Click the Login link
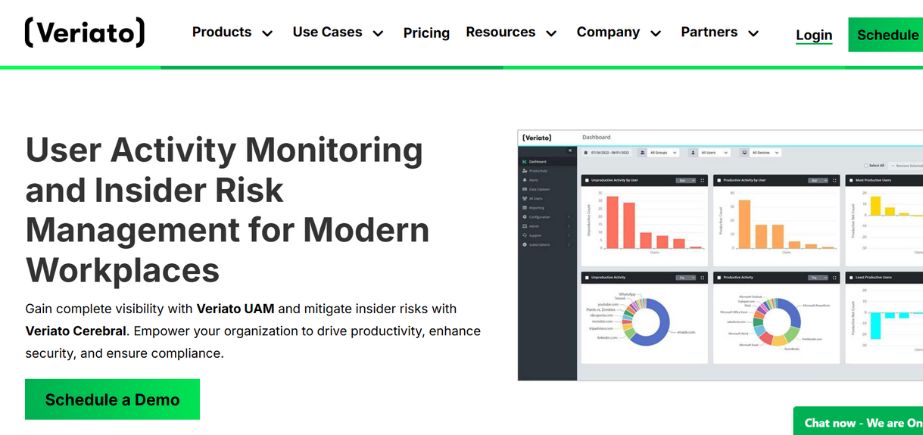This screenshot has height=435, width=923. tap(814, 35)
